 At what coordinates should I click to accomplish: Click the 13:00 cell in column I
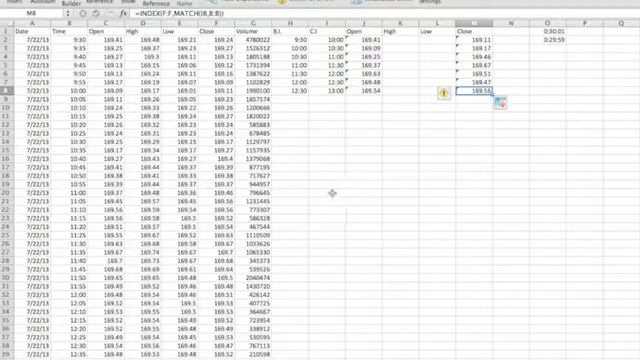[x=327, y=91]
